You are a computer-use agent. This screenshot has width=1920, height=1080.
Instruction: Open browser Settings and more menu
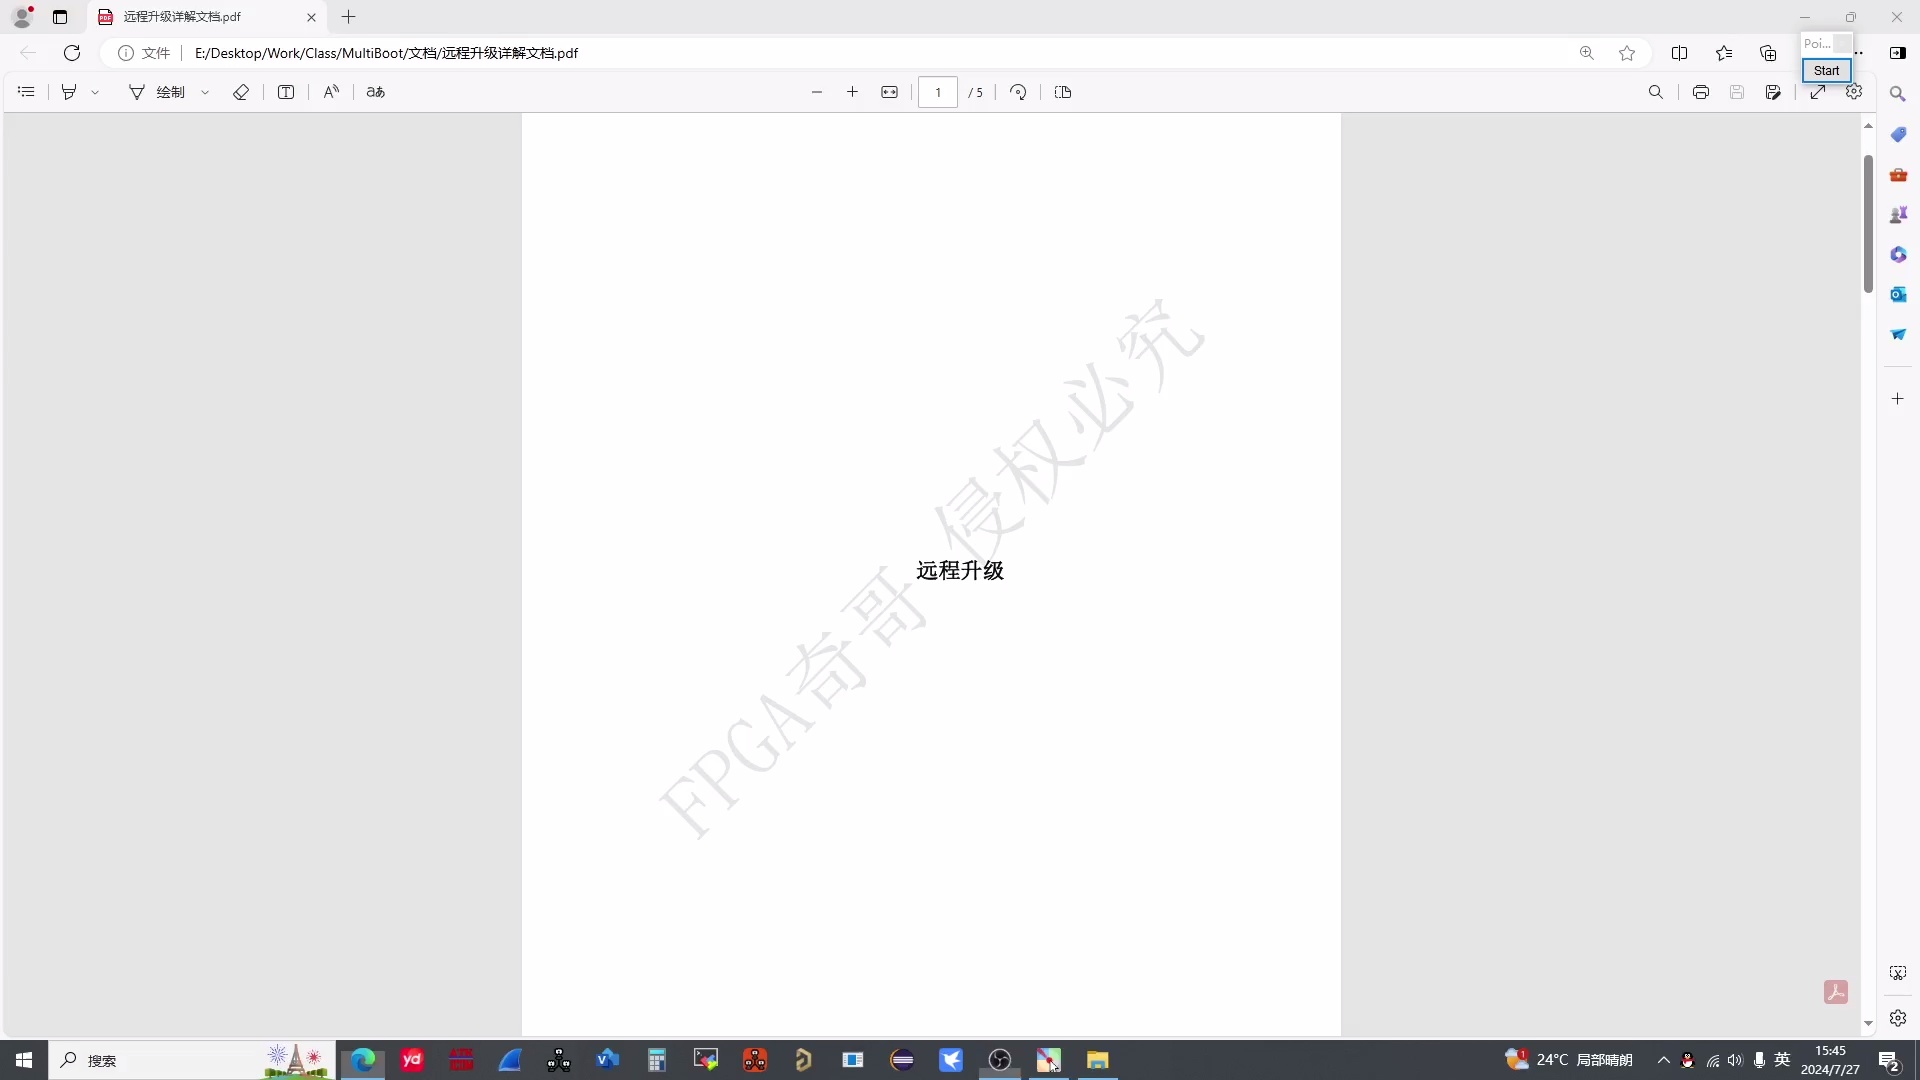point(1858,53)
